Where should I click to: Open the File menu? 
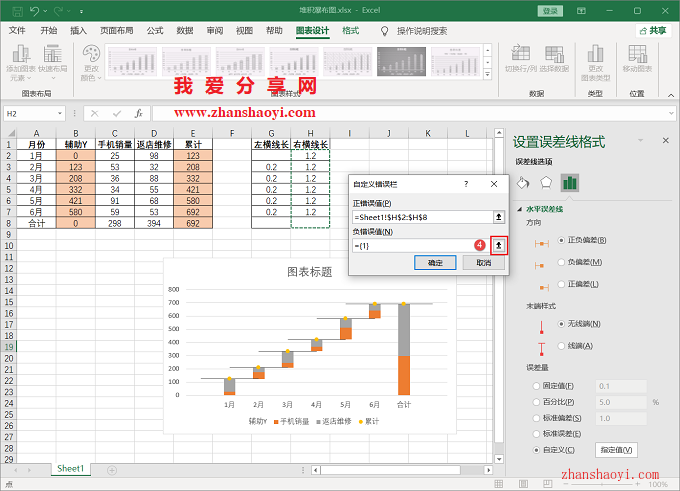point(17,30)
